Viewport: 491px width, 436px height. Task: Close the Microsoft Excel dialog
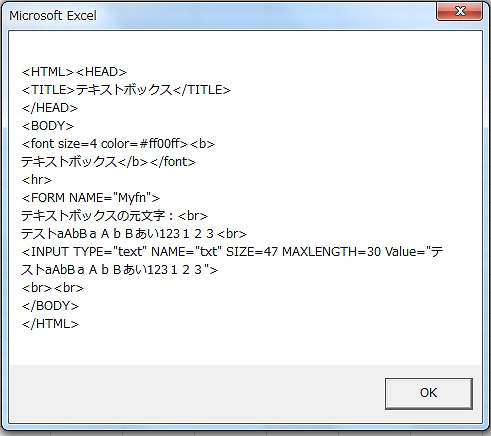[x=459, y=11]
